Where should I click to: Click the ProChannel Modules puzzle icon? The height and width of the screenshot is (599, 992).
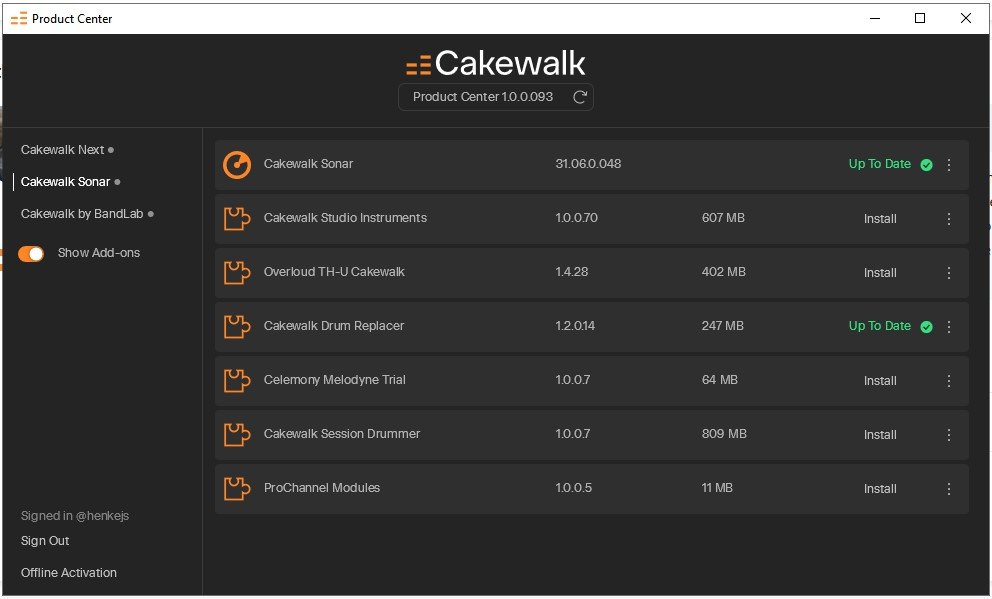(237, 489)
